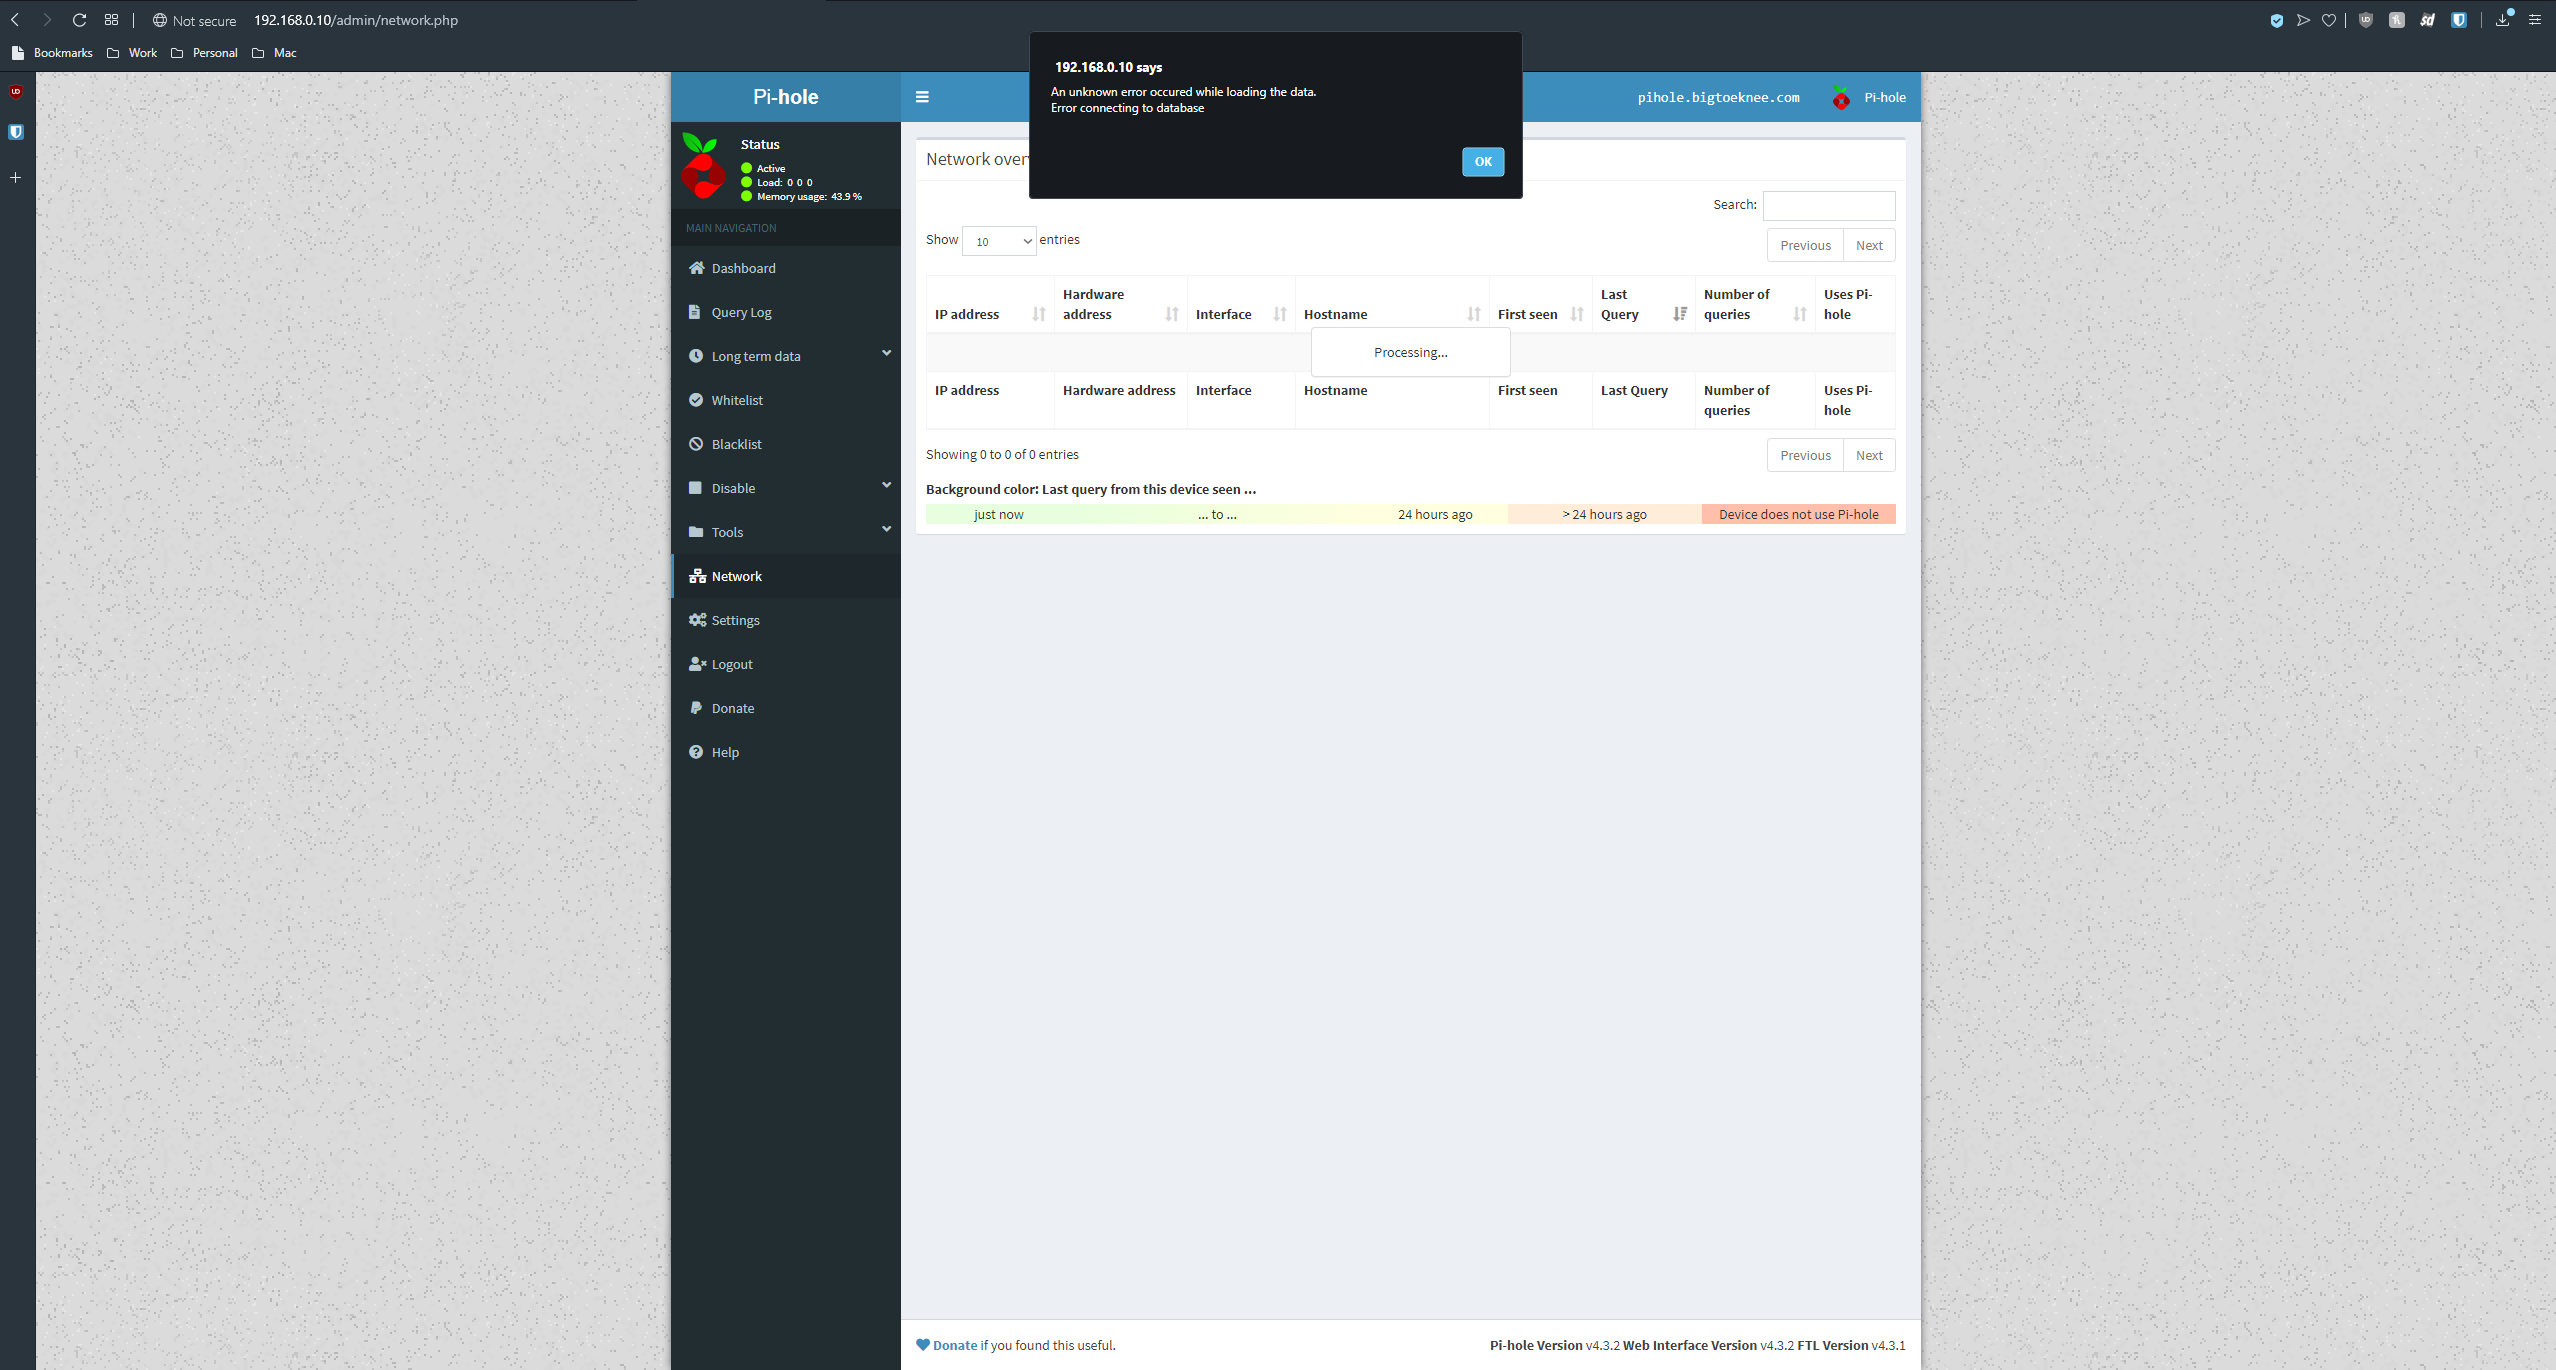Screen dimensions: 2556x1370
Task: Click the Search input field
Action: coord(1828,205)
